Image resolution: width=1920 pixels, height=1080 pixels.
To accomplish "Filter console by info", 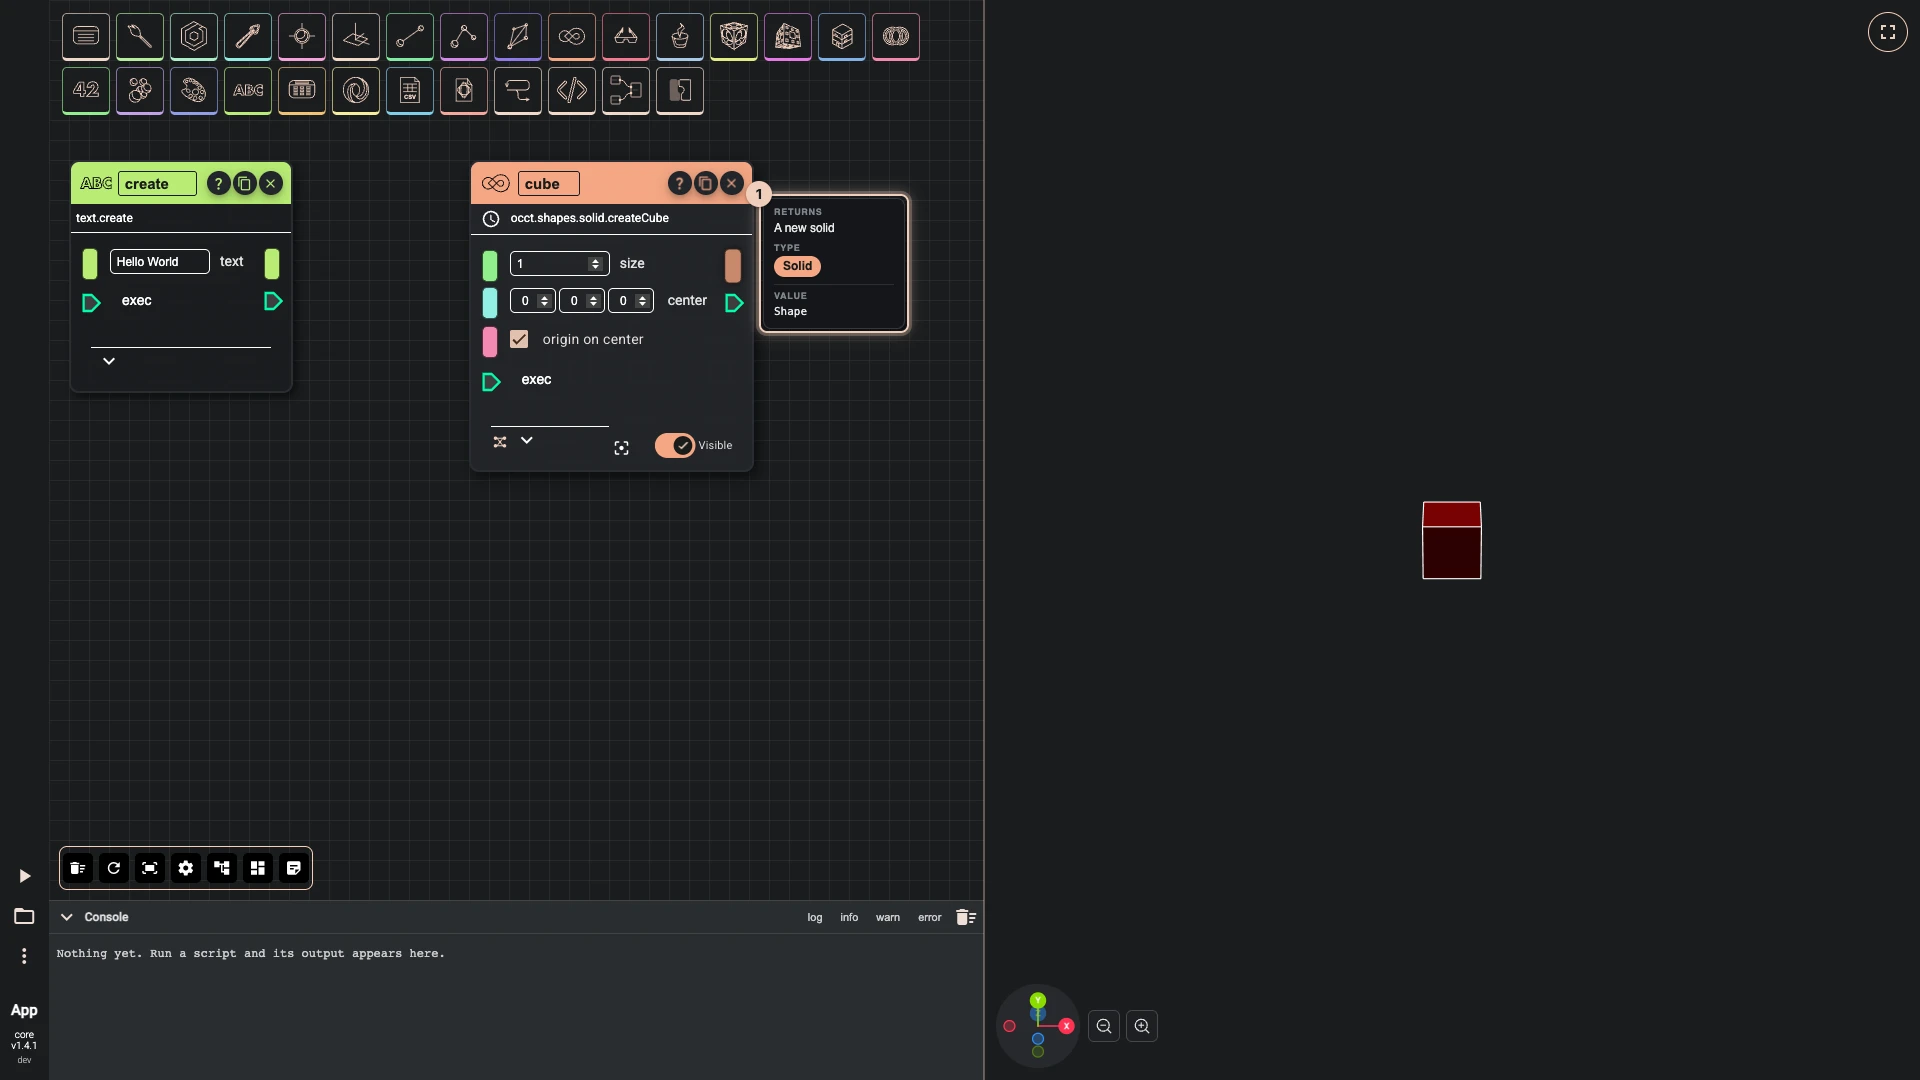I will click(x=849, y=917).
